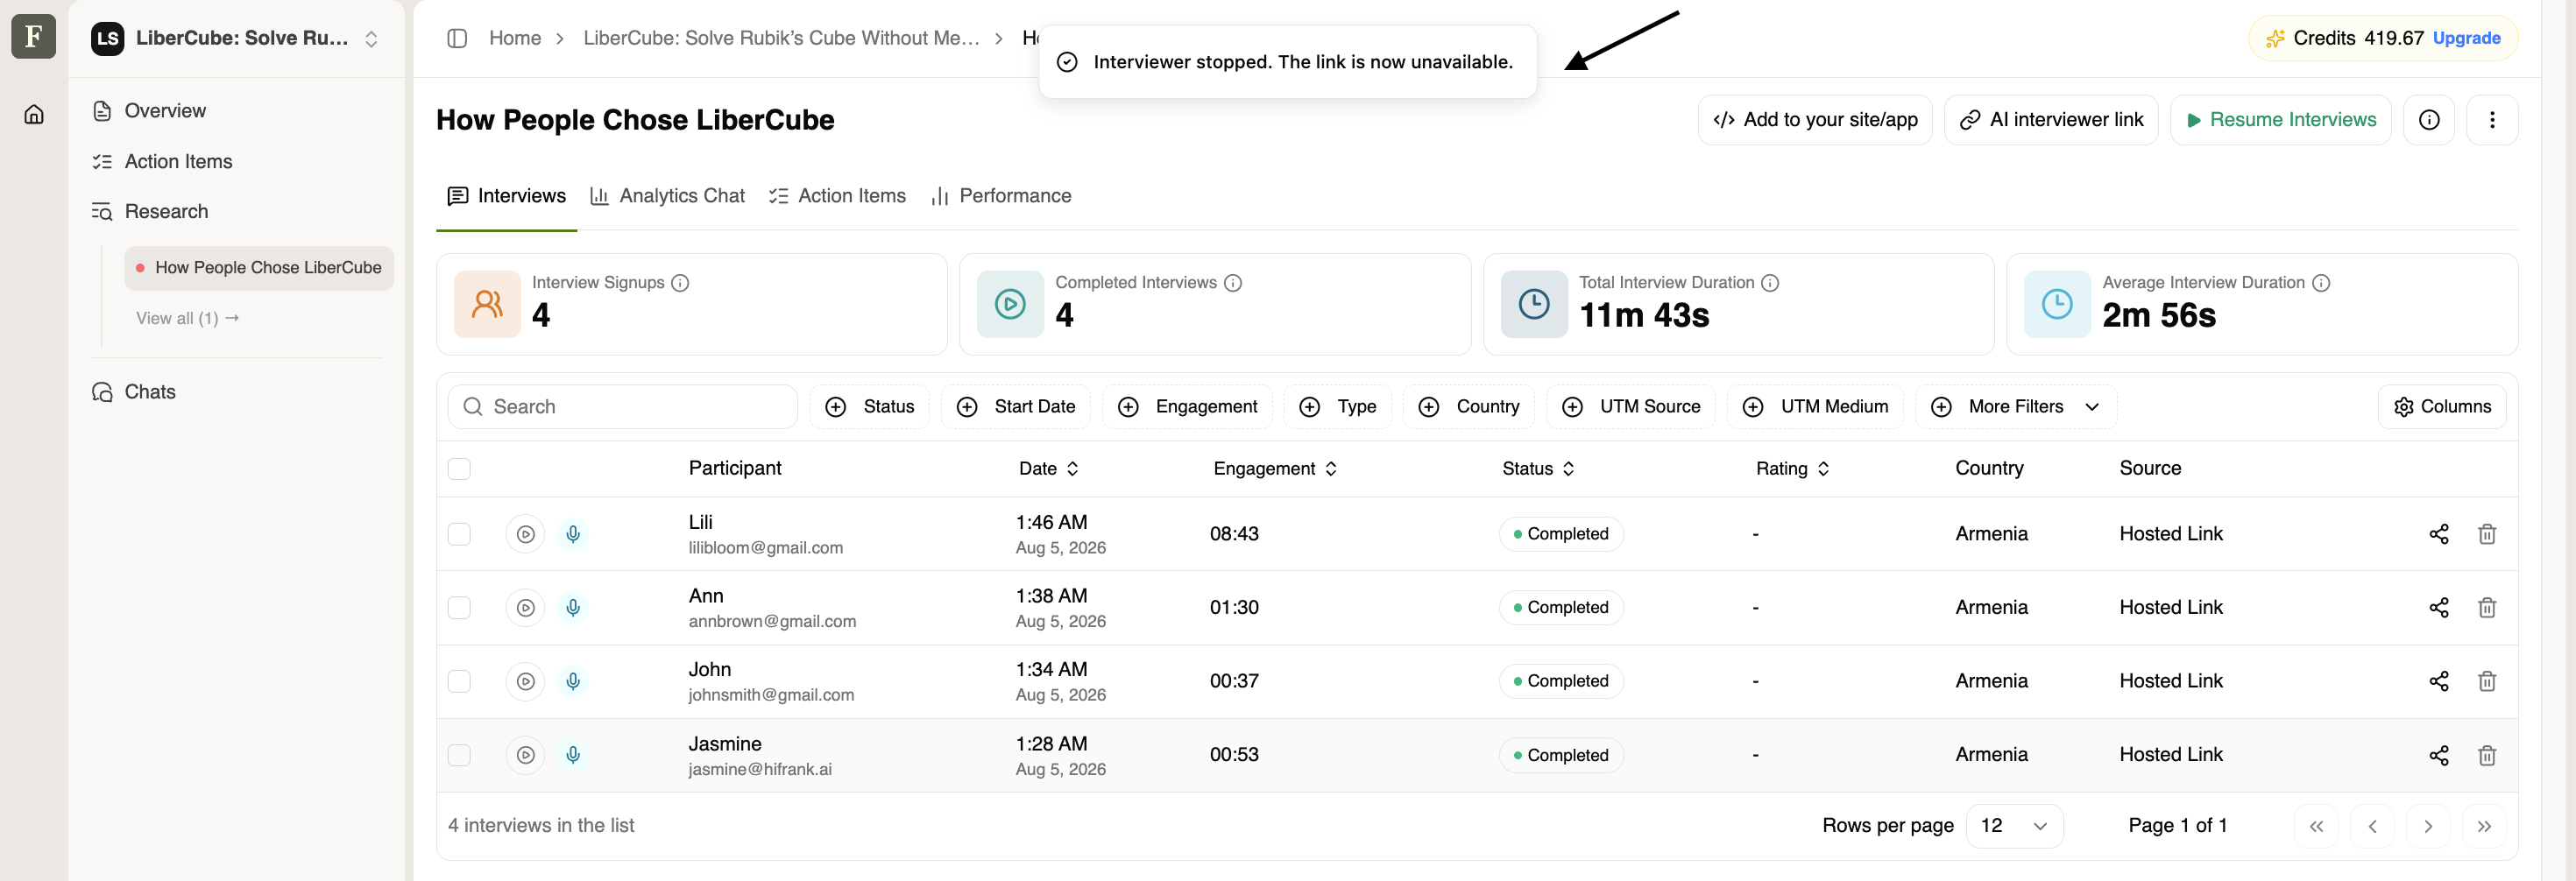Go to the first page of results

coord(2316,826)
